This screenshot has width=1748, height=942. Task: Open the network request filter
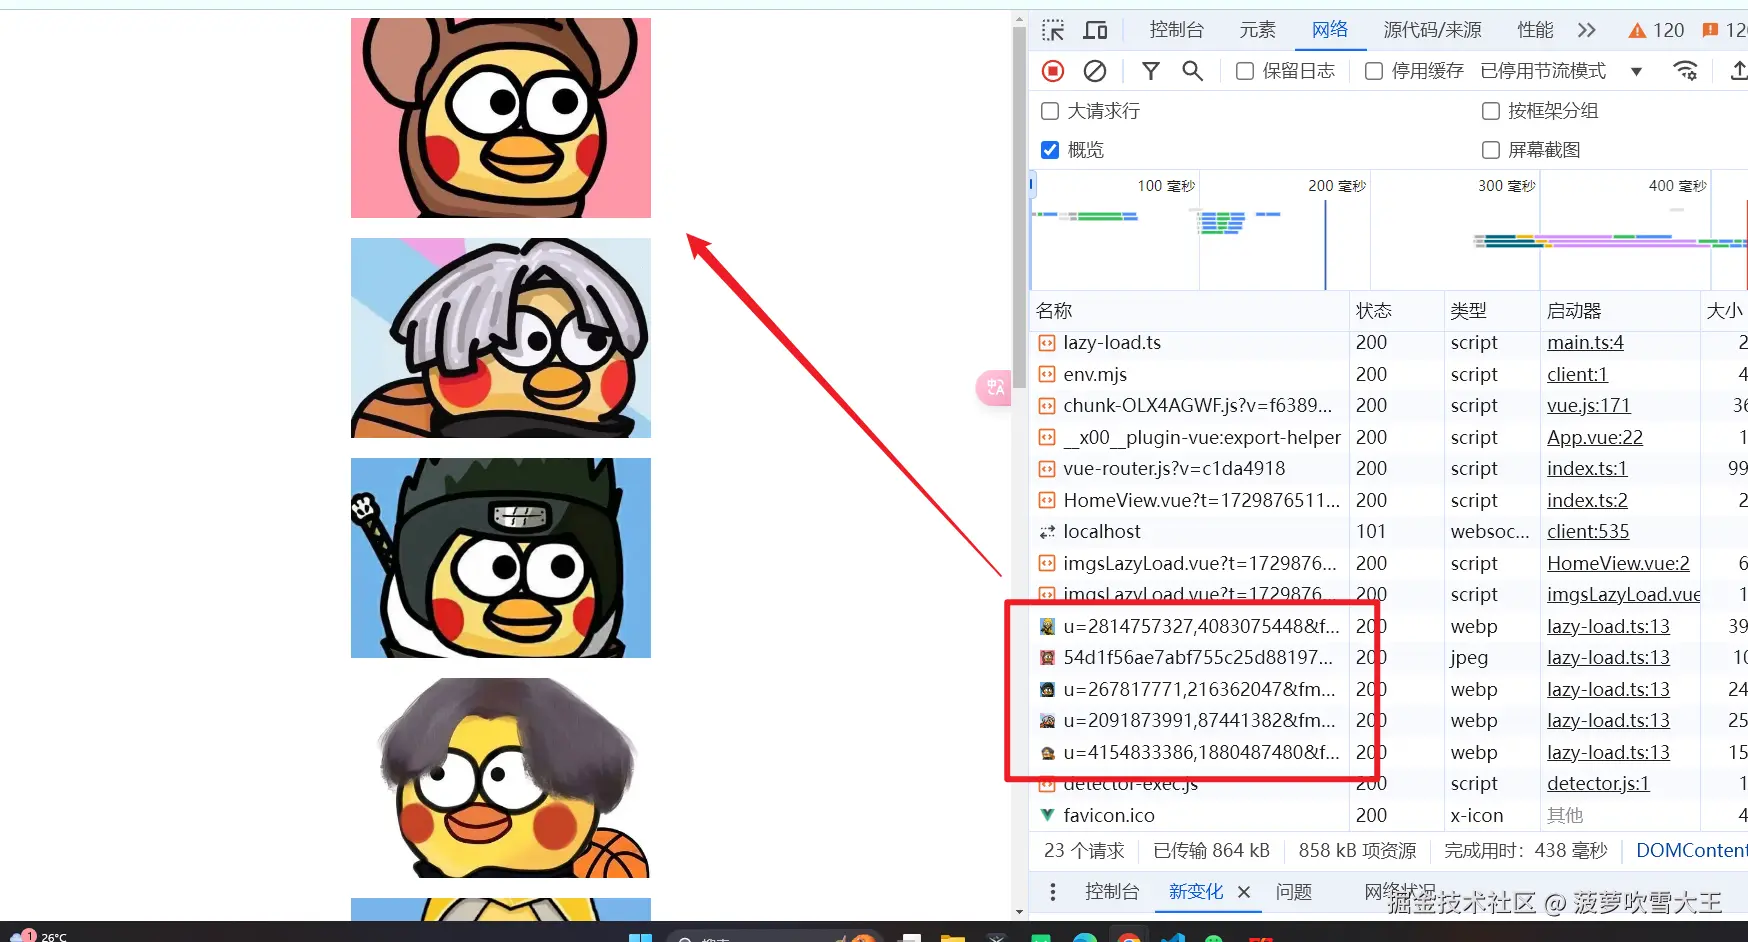point(1151,71)
